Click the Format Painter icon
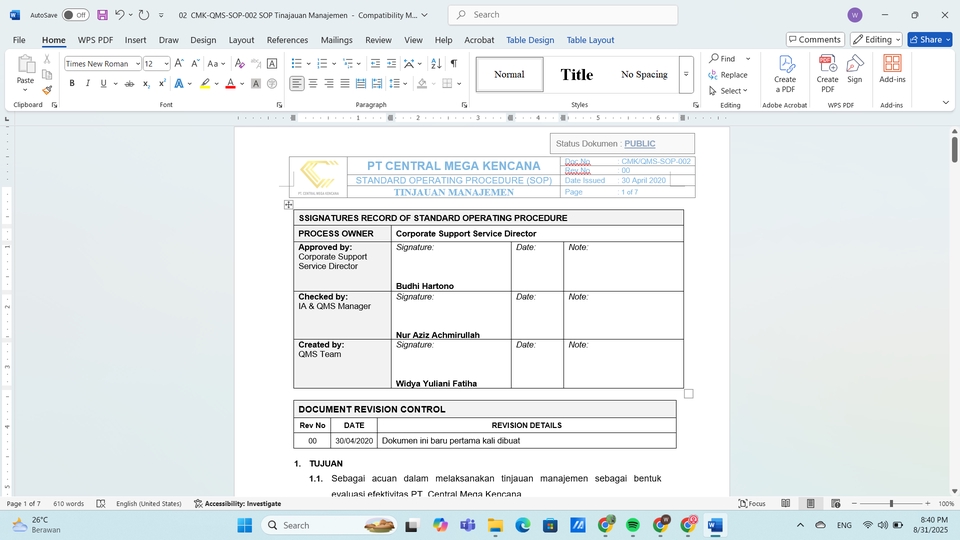Image resolution: width=960 pixels, height=540 pixels. [47, 90]
